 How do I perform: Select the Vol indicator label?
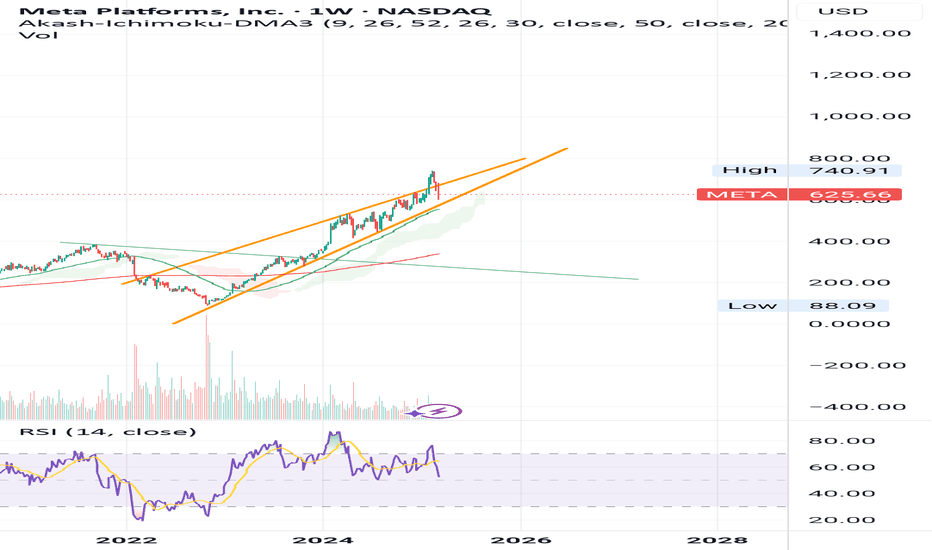(39, 35)
